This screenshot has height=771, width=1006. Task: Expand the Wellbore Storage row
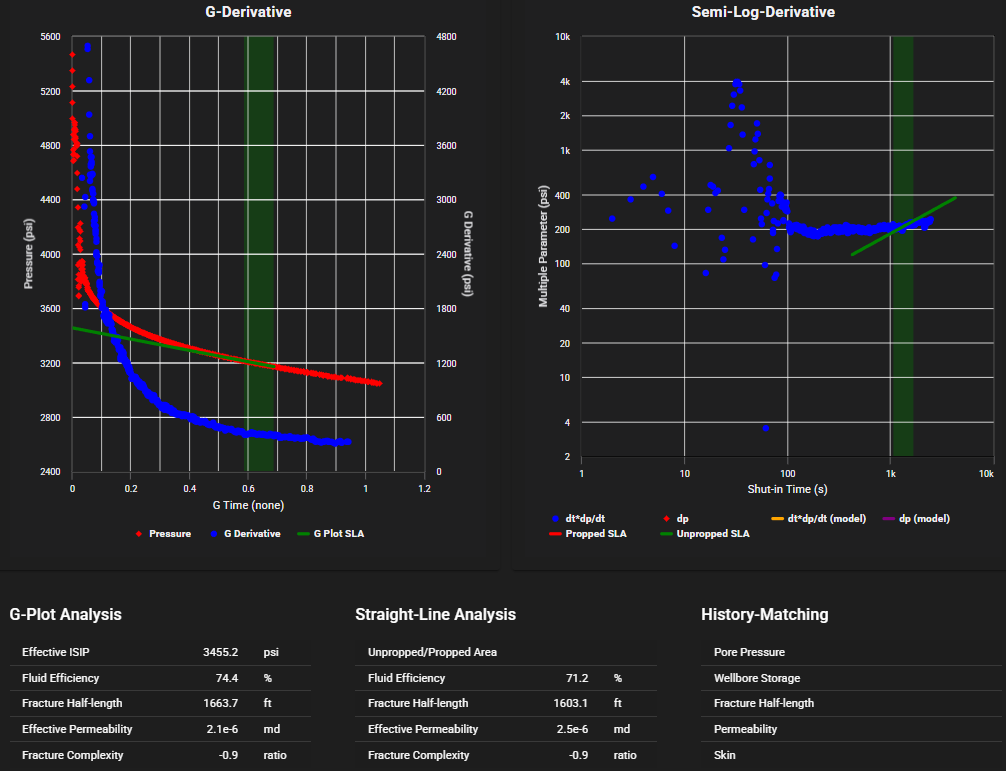[x=756, y=678]
